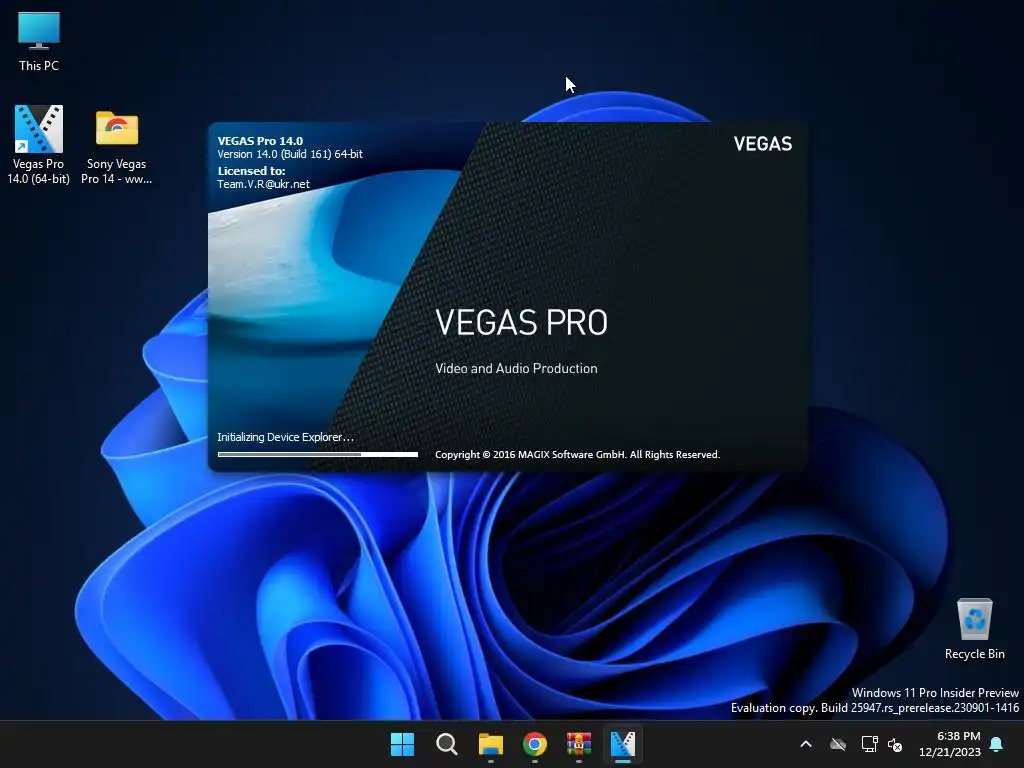Open the Windows Start menu
The height and width of the screenshot is (768, 1024).
click(402, 744)
